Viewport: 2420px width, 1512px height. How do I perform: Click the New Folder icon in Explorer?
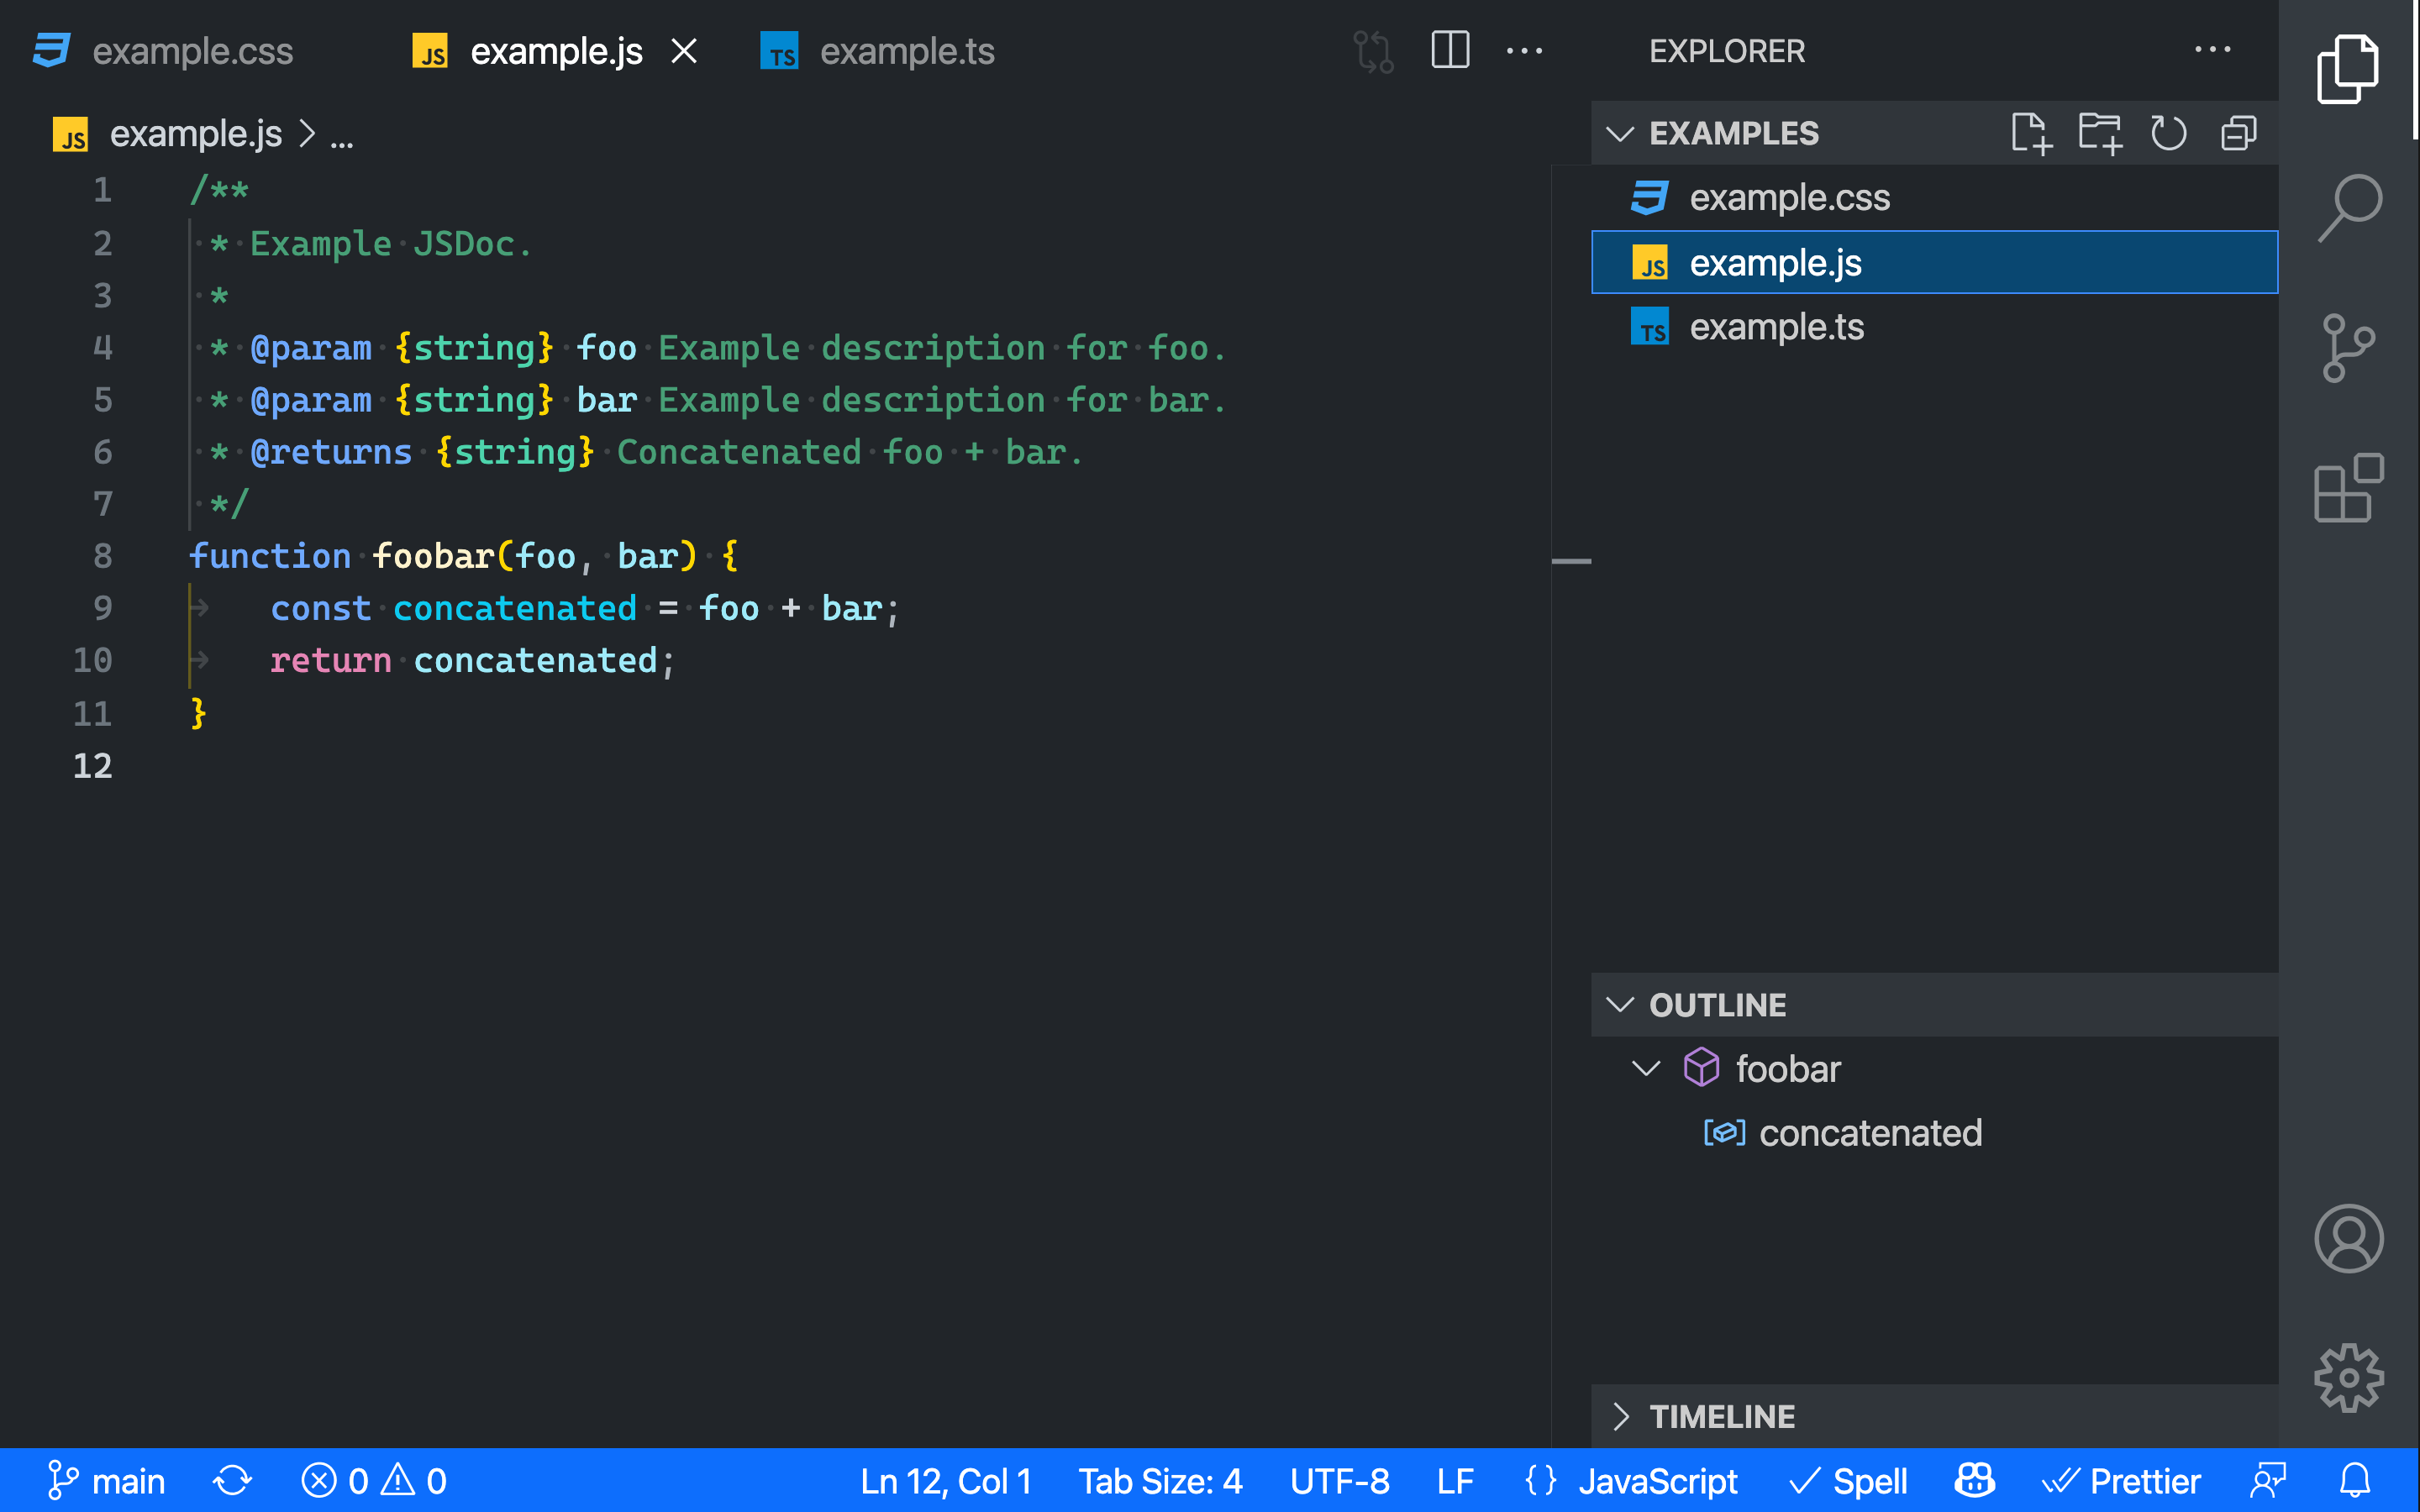(2099, 133)
